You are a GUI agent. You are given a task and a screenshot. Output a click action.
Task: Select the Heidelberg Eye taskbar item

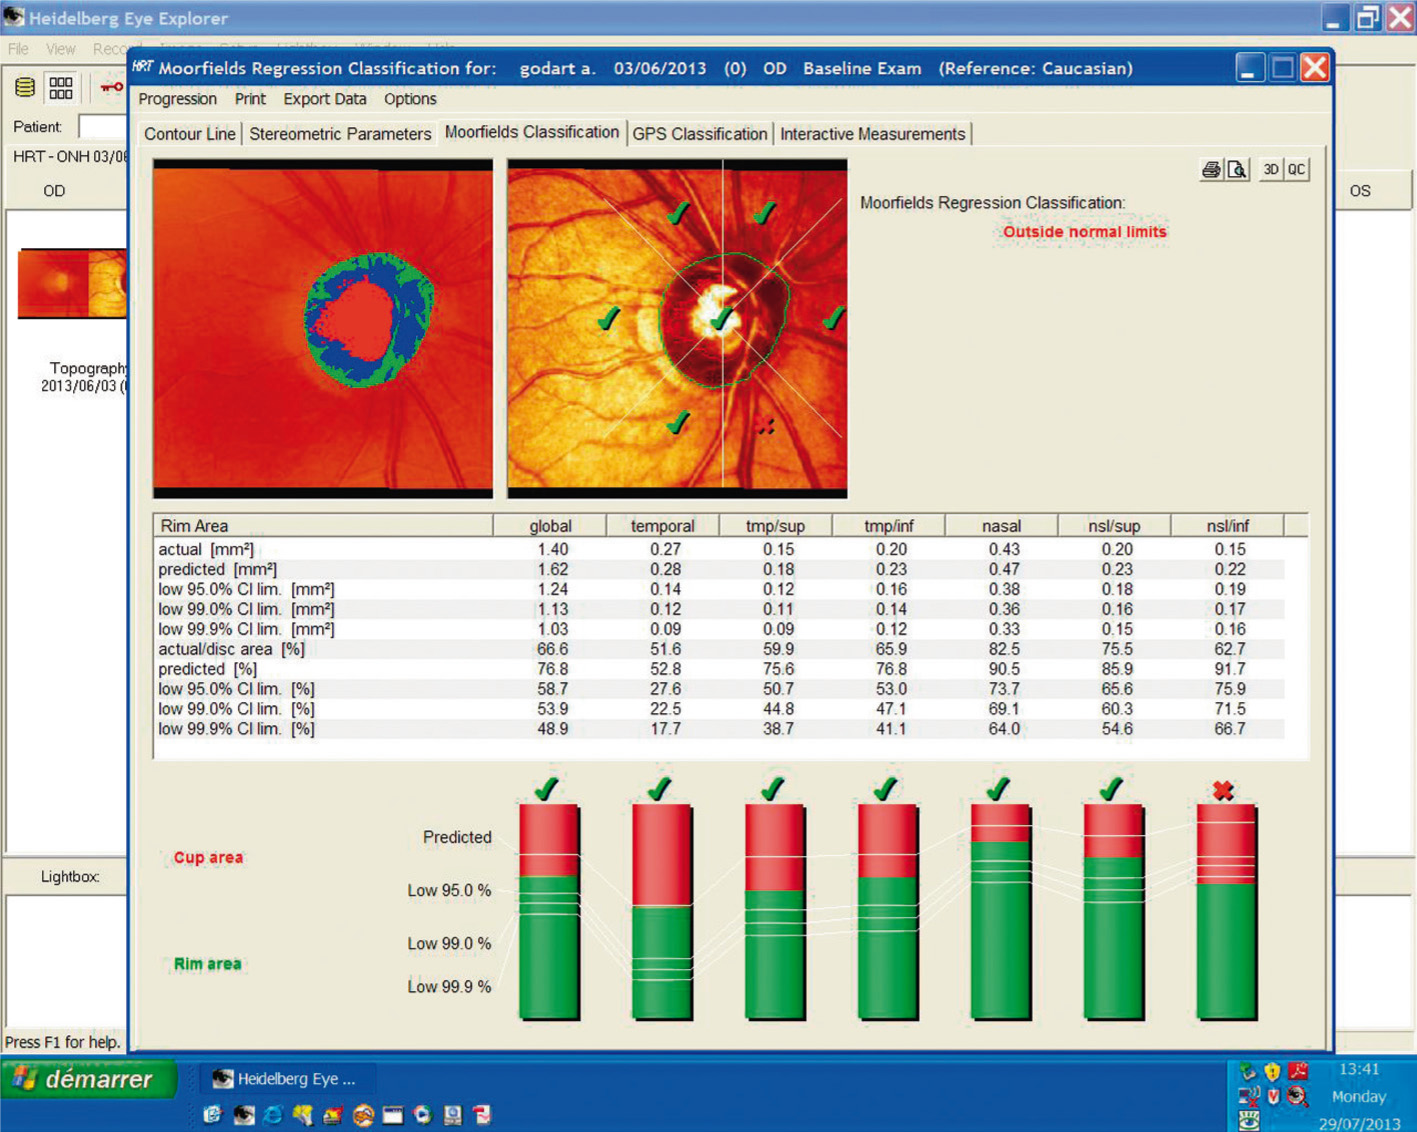(285, 1079)
